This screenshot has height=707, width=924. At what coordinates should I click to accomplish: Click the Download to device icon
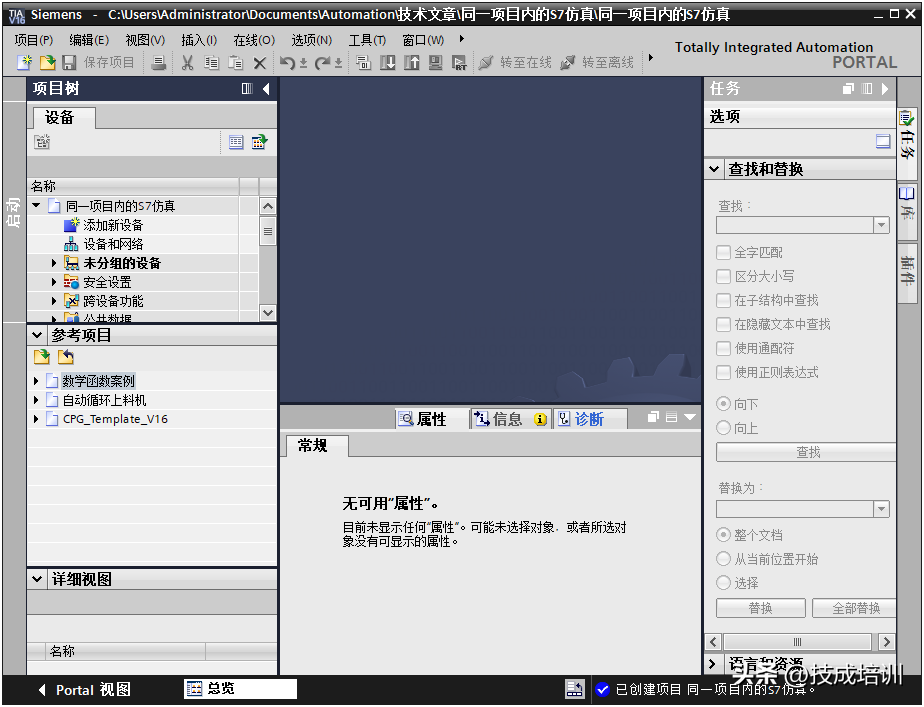click(x=388, y=62)
